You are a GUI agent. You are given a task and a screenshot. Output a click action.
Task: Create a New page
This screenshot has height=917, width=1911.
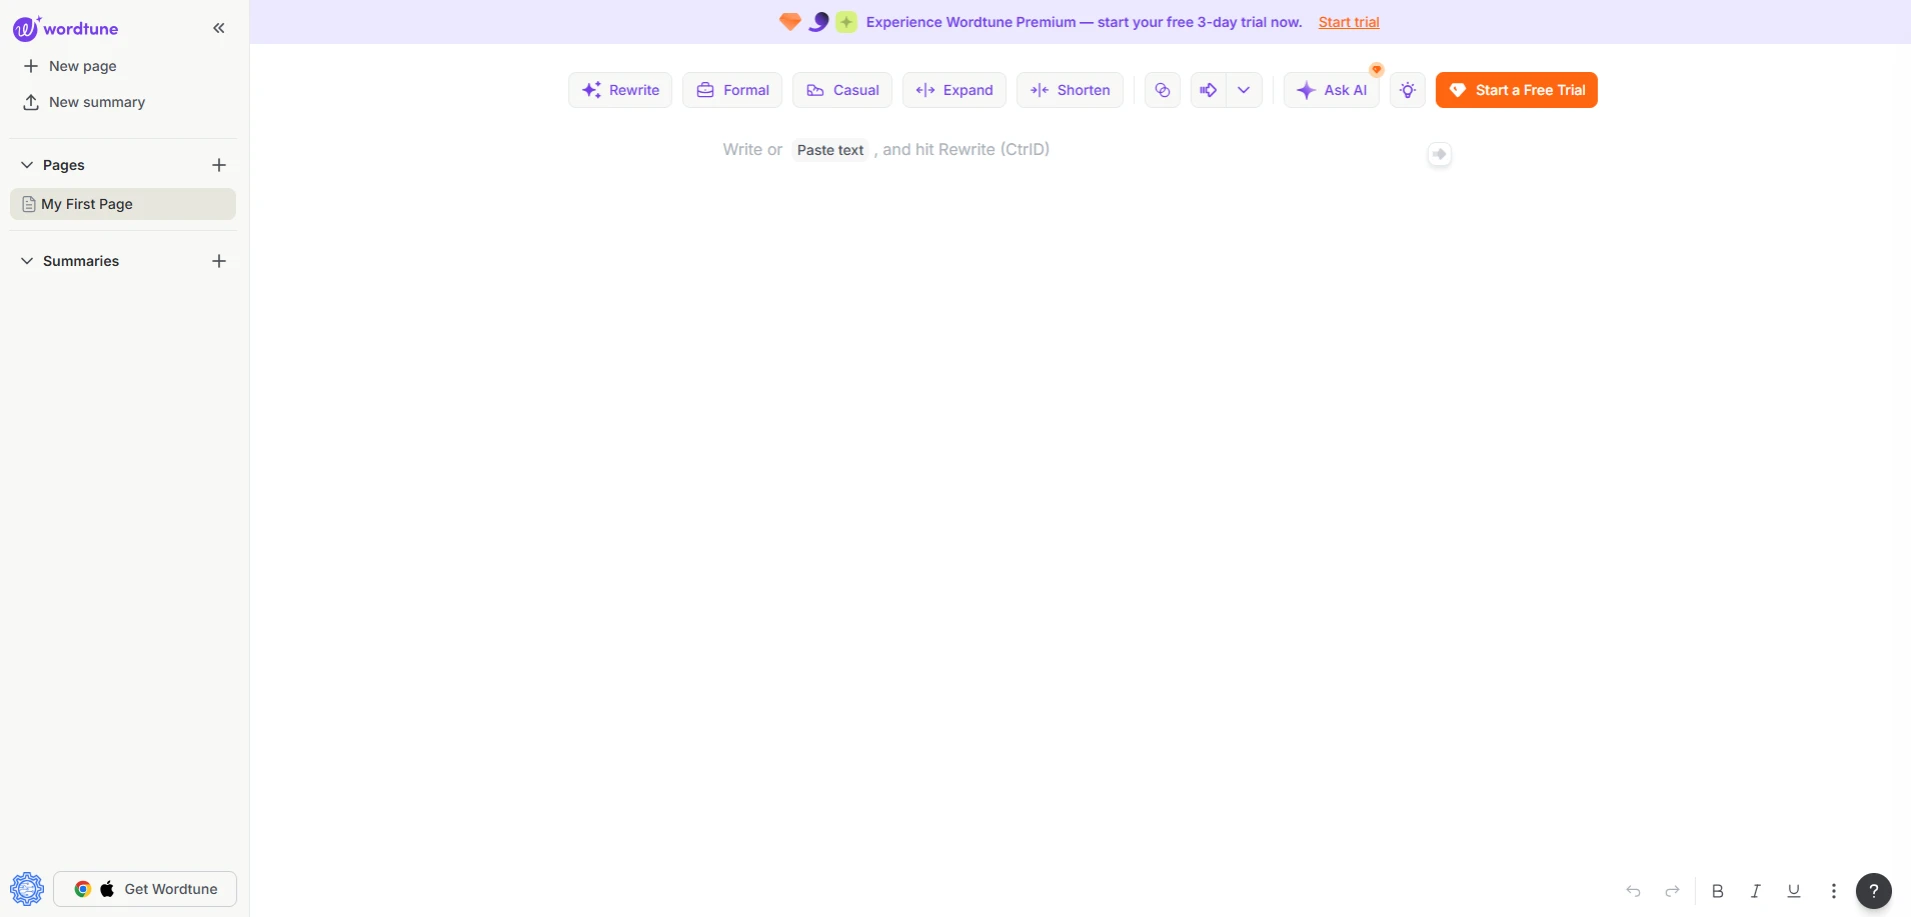[70, 66]
